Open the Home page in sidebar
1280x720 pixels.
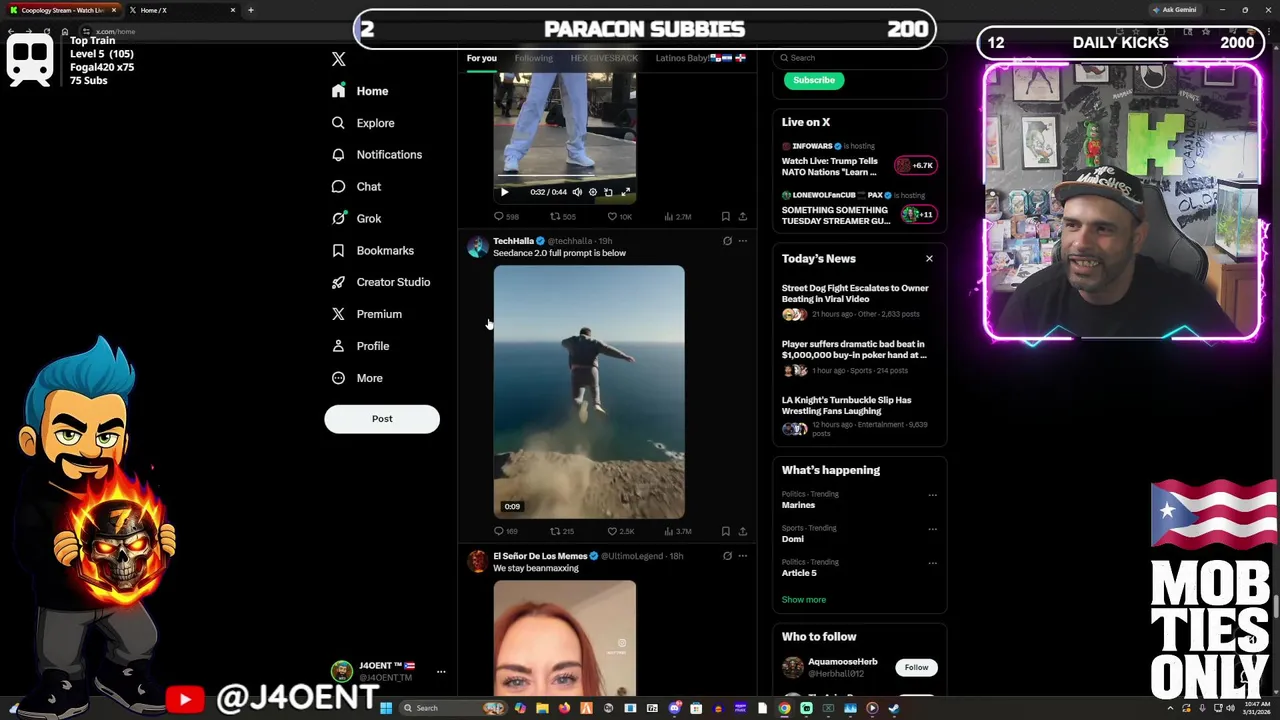coord(360,91)
